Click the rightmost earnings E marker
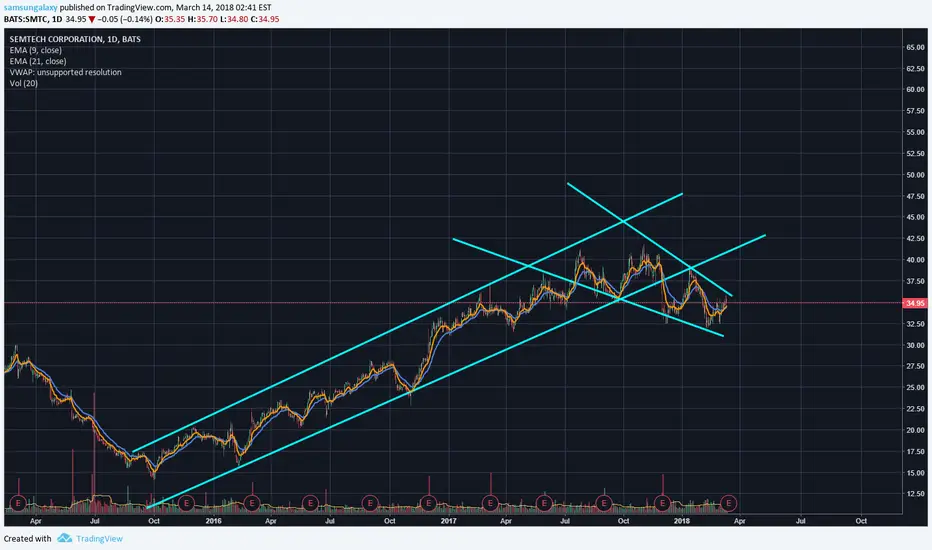The image size is (932, 550). [729, 504]
